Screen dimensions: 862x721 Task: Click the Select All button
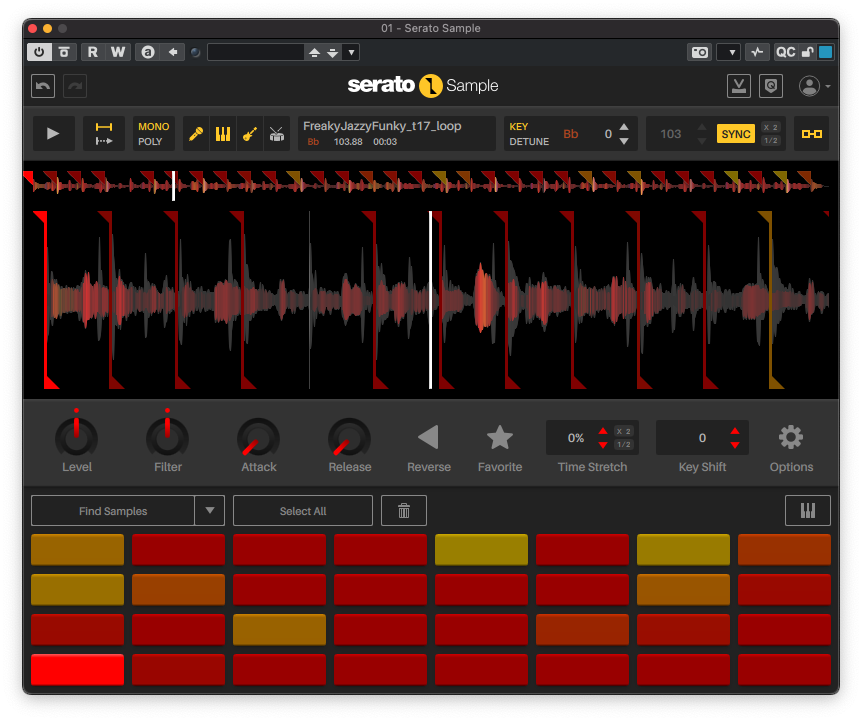[x=303, y=511]
